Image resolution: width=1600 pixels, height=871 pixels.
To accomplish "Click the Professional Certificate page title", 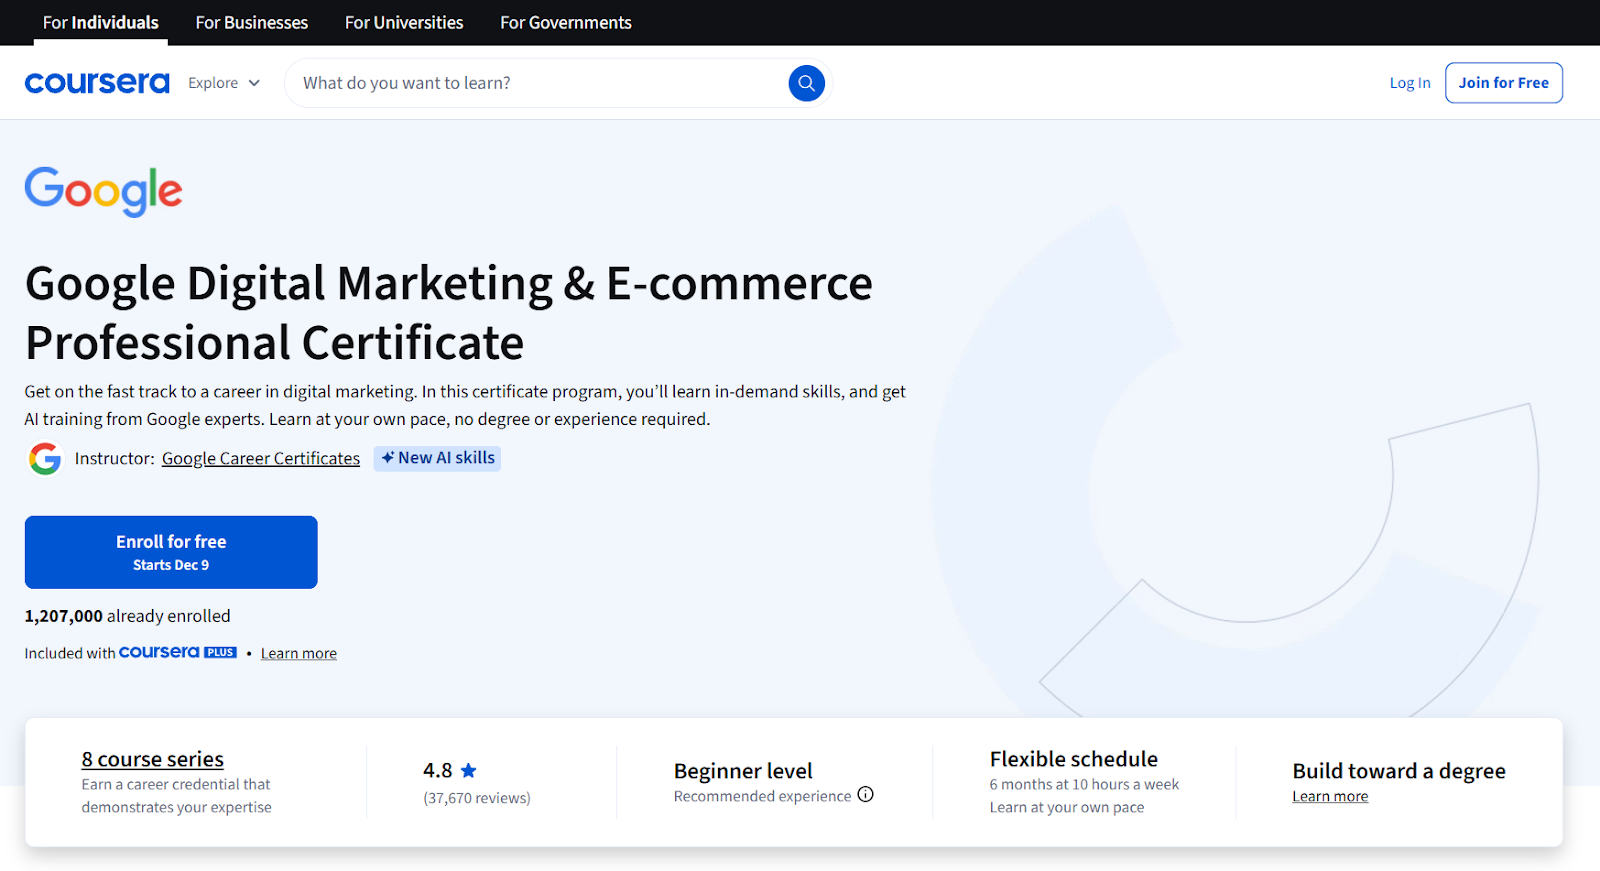I will [x=448, y=313].
